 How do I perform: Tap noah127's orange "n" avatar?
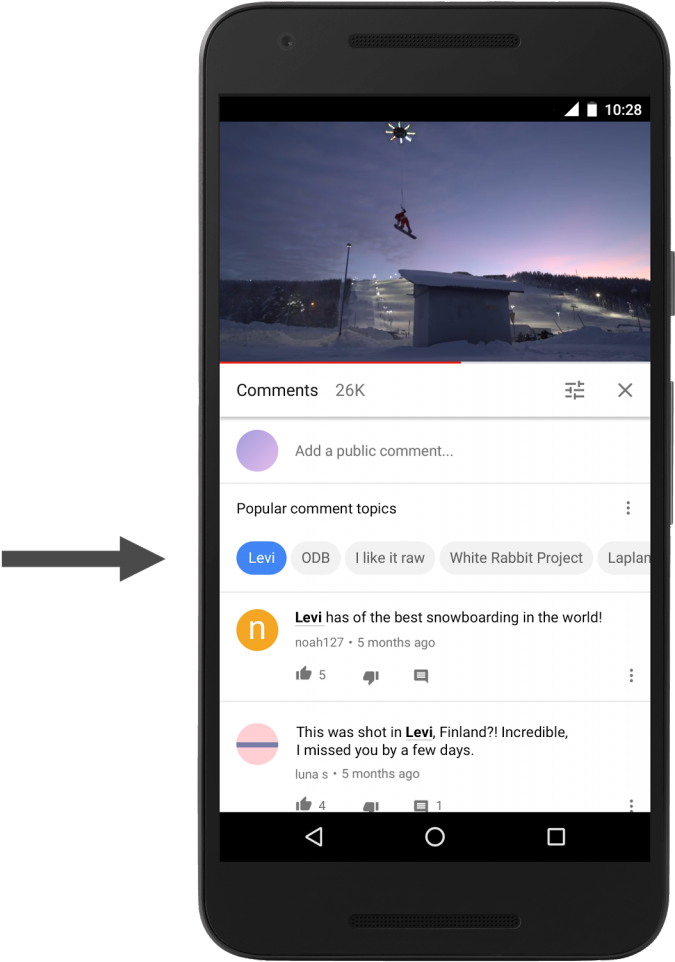pyautogui.click(x=257, y=630)
